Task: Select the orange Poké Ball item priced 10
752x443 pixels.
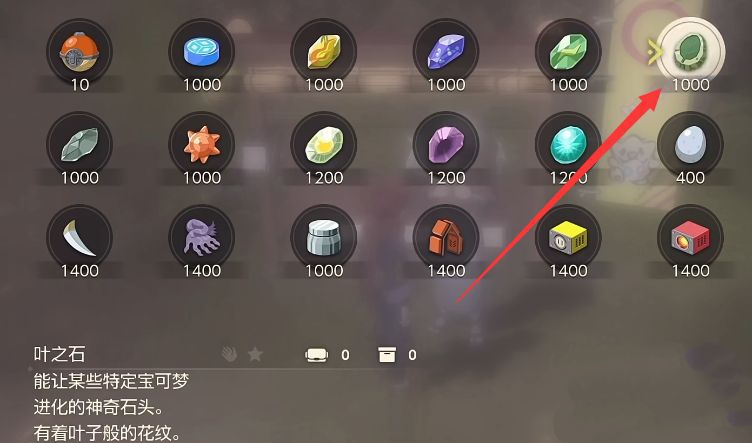Action: [80, 52]
